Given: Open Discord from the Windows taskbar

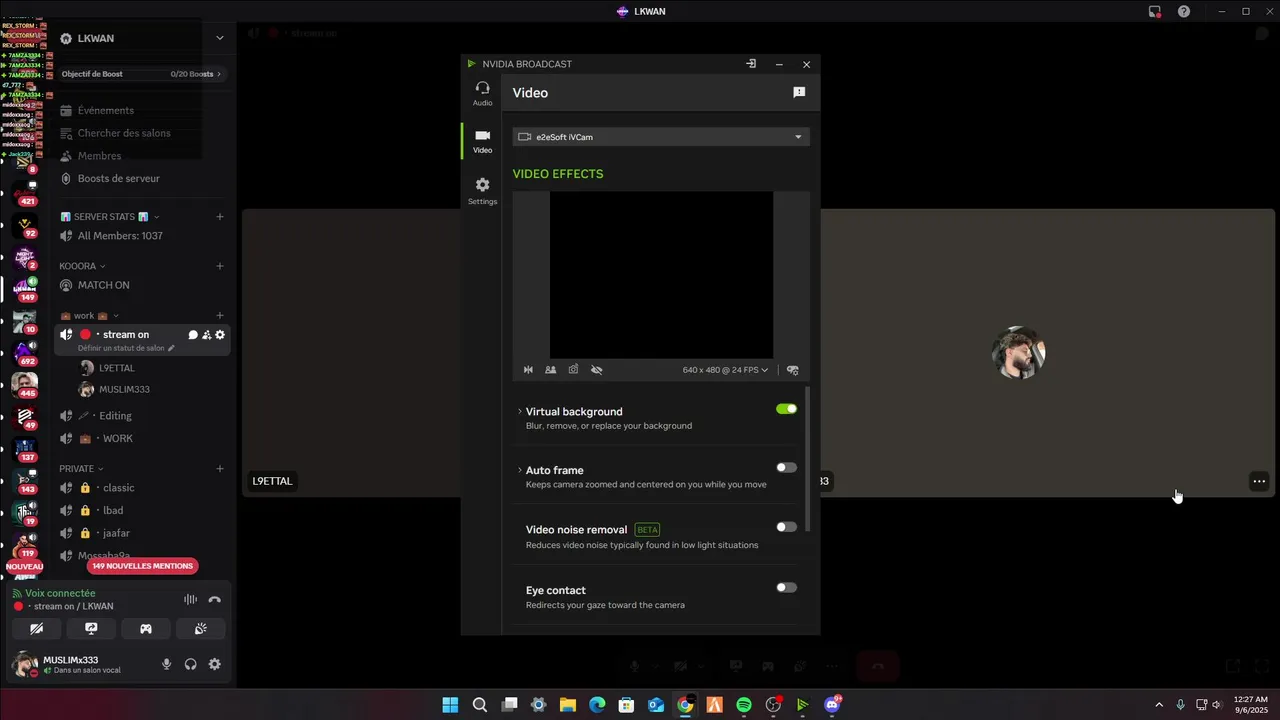Looking at the screenshot, I should pos(832,705).
